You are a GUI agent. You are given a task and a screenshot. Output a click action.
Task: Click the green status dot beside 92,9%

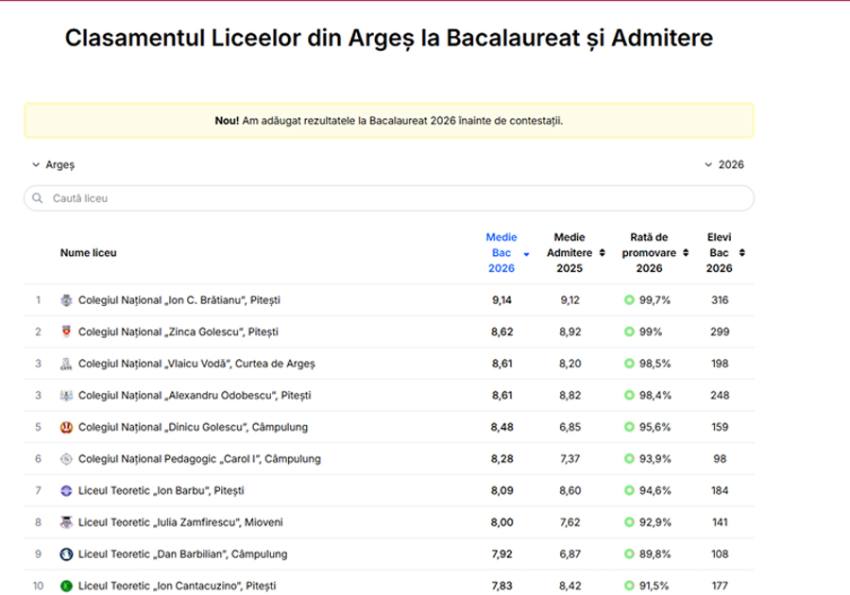coord(629,522)
